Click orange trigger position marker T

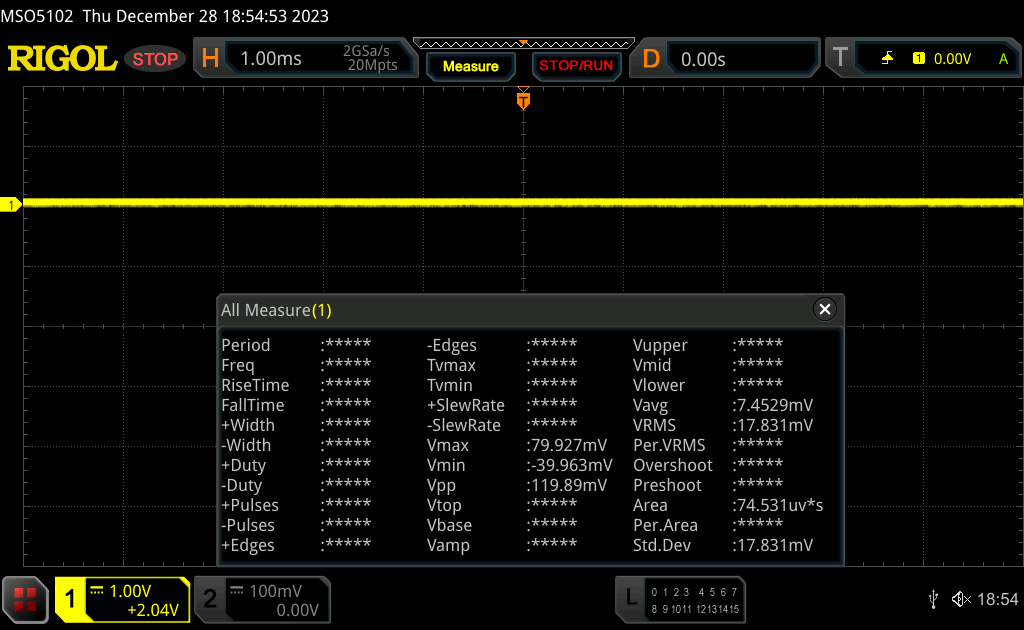tap(523, 99)
